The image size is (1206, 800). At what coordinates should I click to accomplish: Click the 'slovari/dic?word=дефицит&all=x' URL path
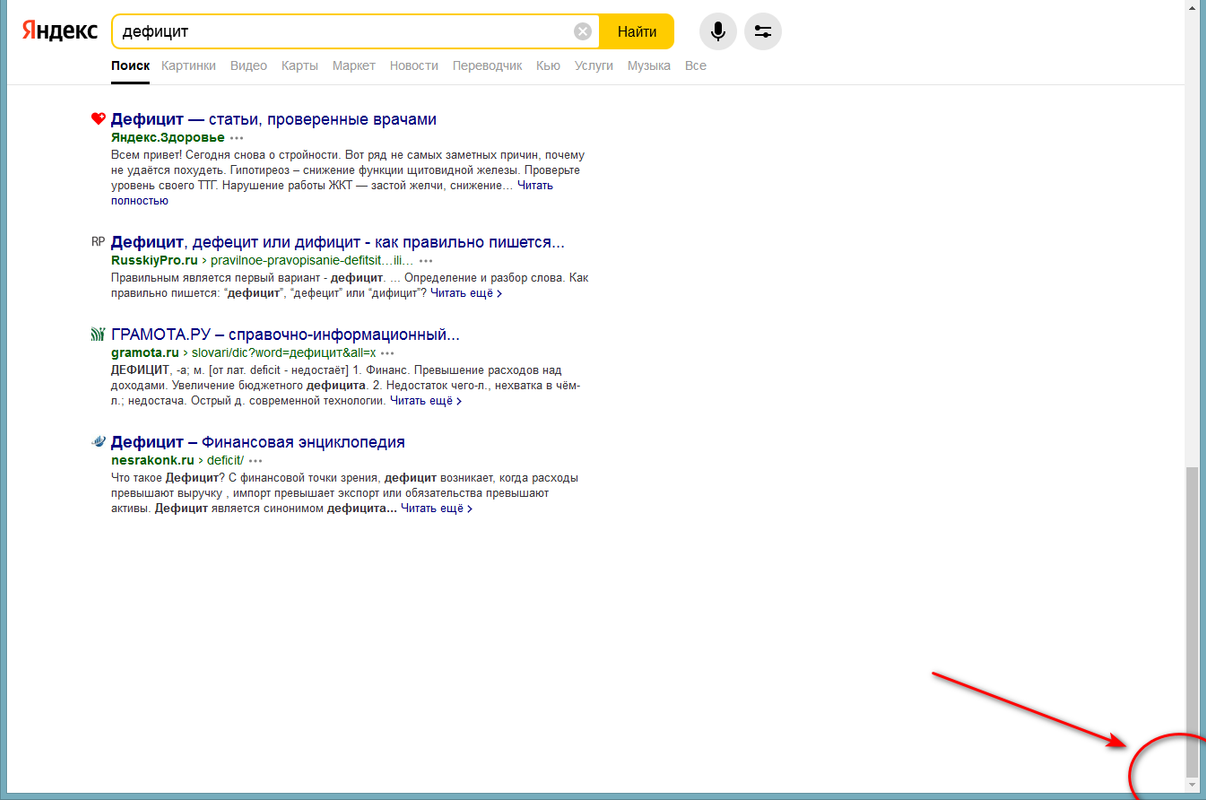284,353
